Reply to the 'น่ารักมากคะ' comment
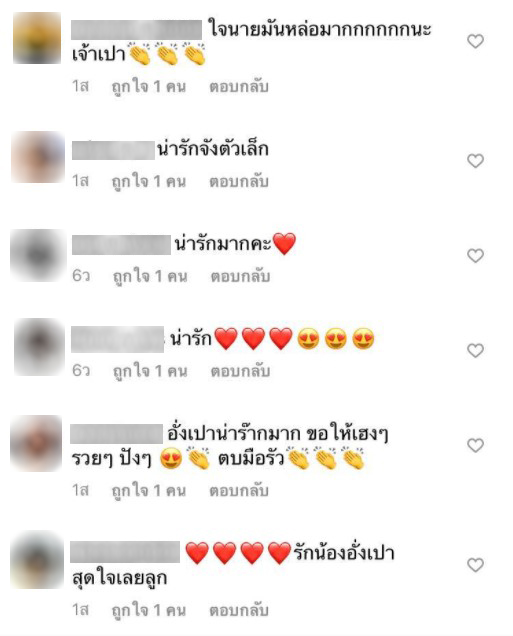Viewport: 513px width, 636px height. point(240,276)
